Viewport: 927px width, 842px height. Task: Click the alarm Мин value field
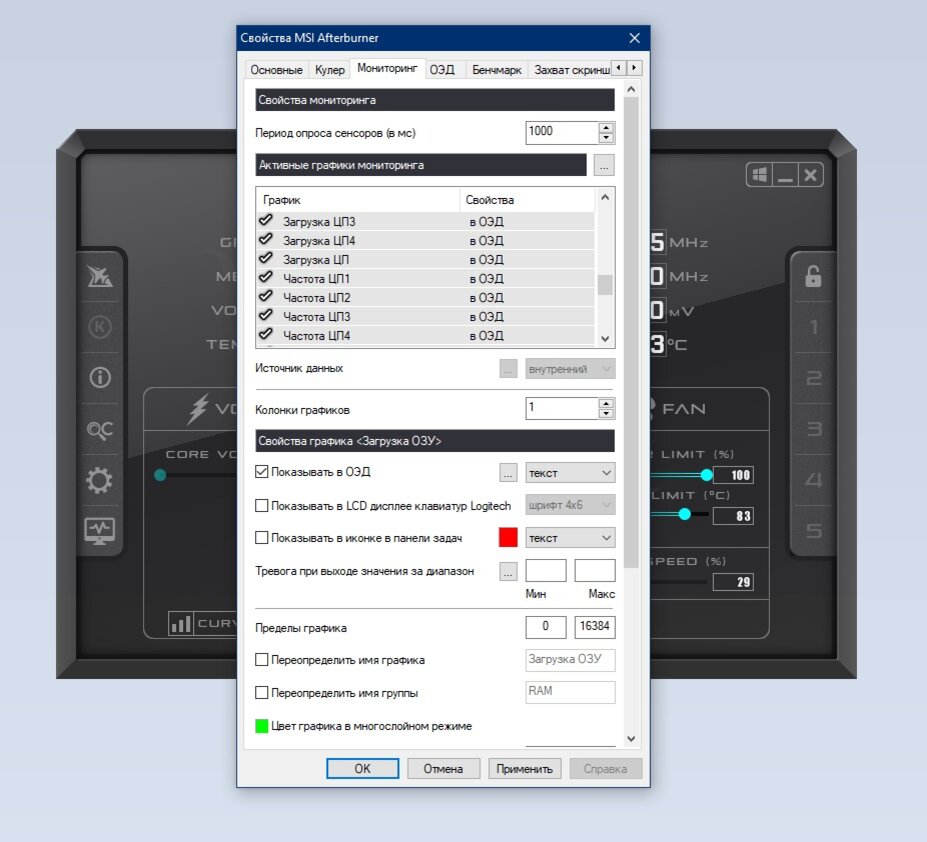546,571
